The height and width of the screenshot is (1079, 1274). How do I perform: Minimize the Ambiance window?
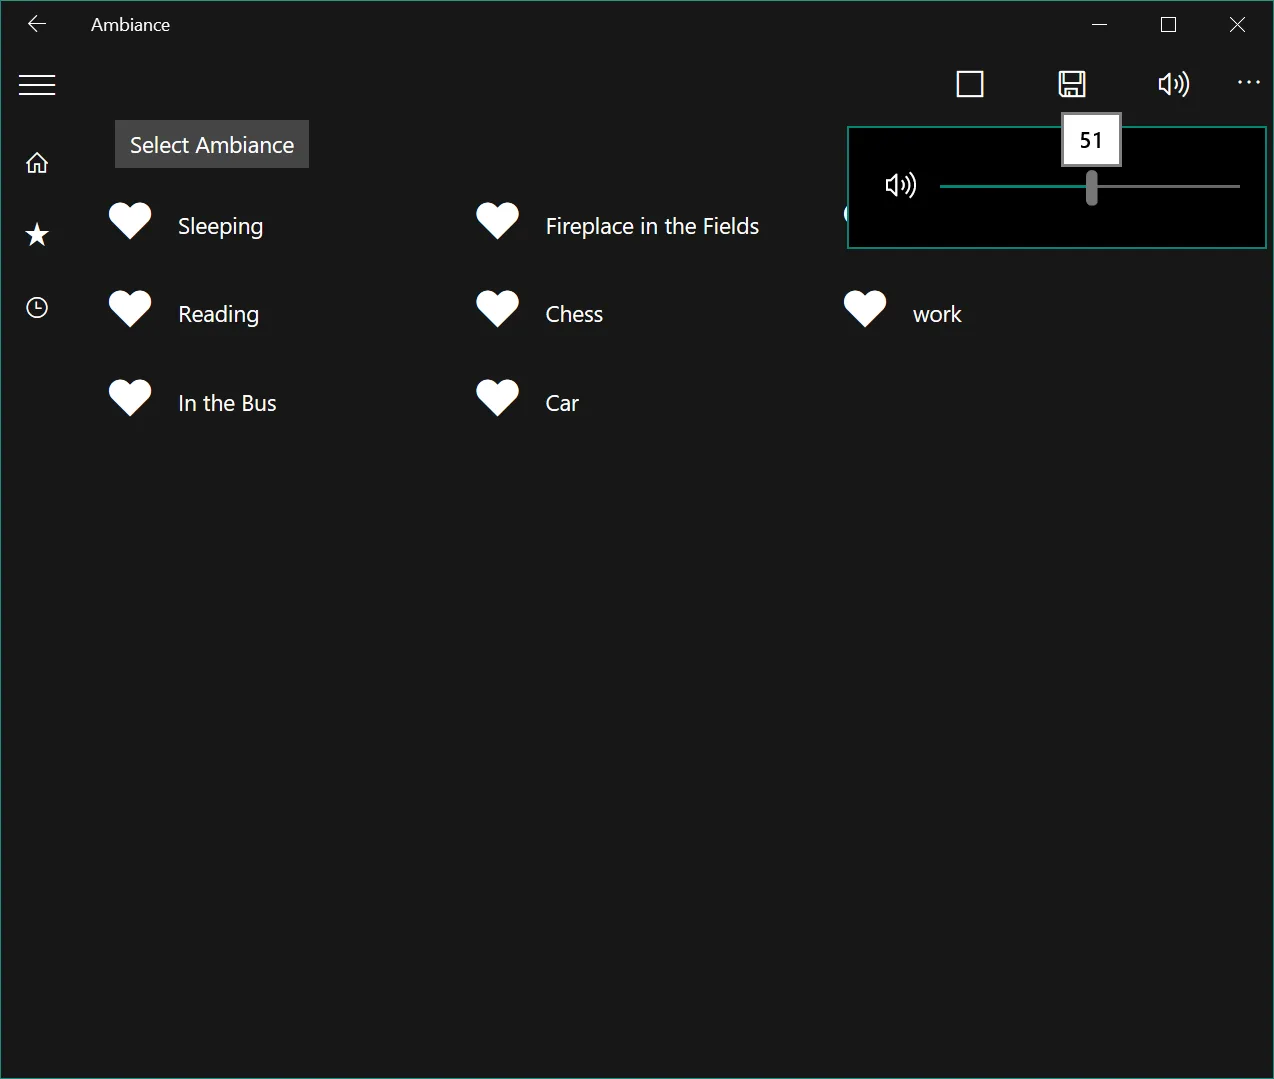click(1100, 24)
